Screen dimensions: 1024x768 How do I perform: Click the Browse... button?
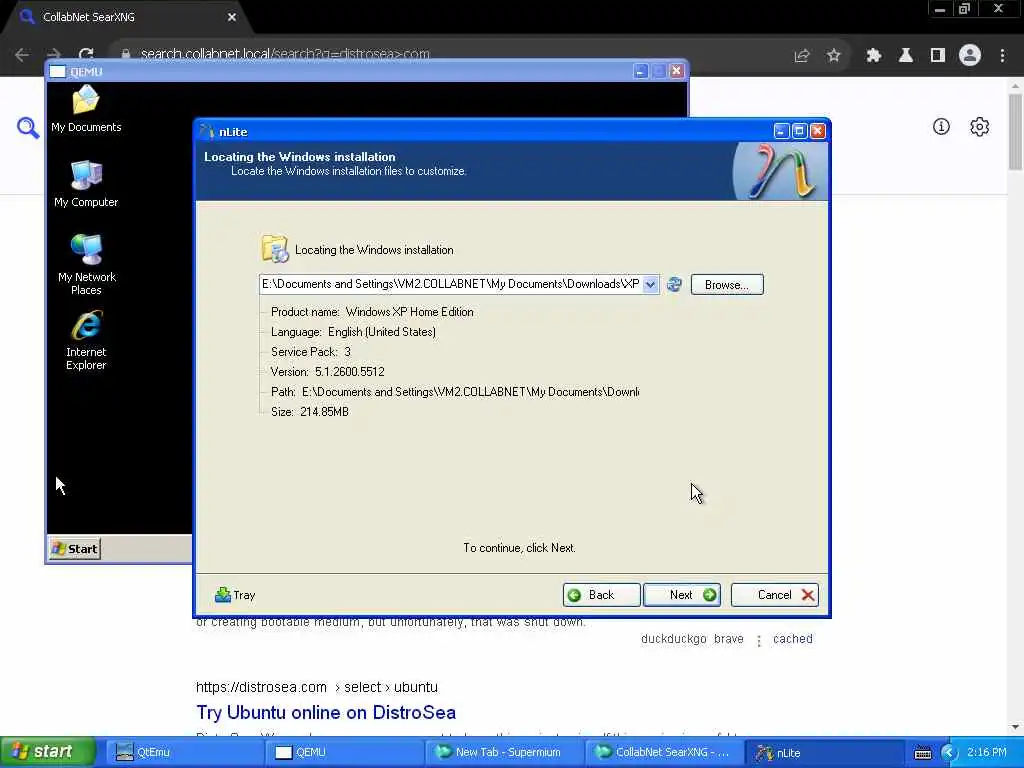(x=727, y=285)
